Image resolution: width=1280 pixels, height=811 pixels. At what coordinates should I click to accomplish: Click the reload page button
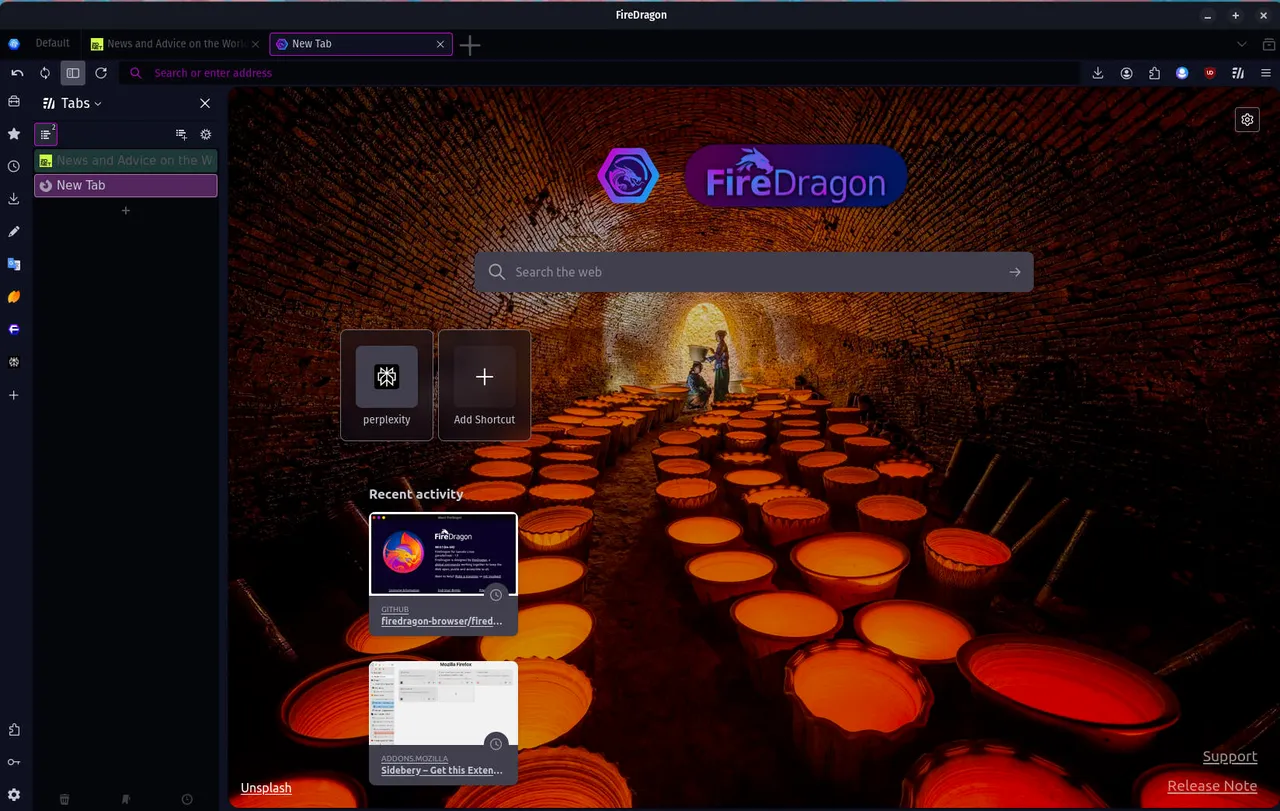[x=101, y=73]
